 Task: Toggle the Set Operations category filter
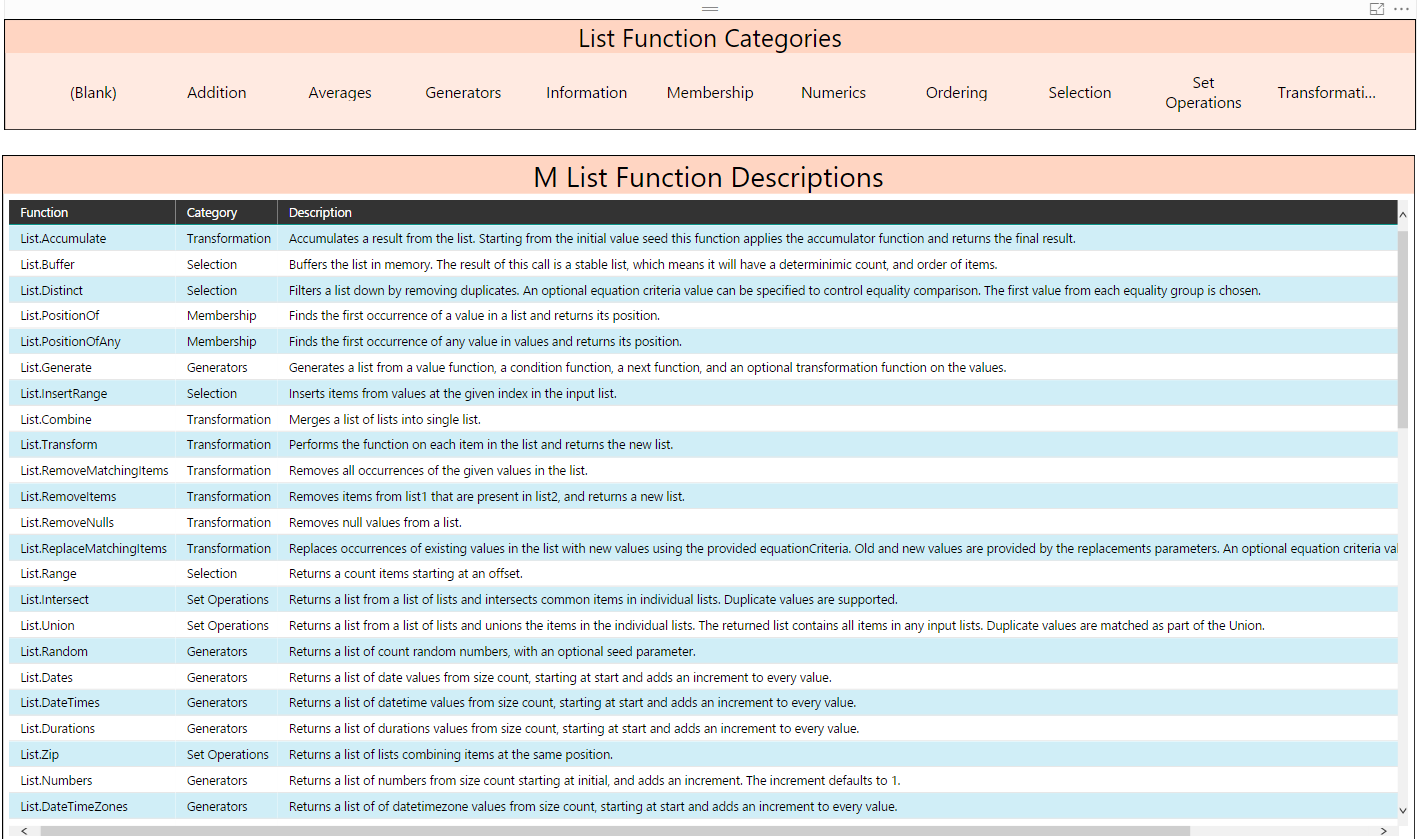1203,92
